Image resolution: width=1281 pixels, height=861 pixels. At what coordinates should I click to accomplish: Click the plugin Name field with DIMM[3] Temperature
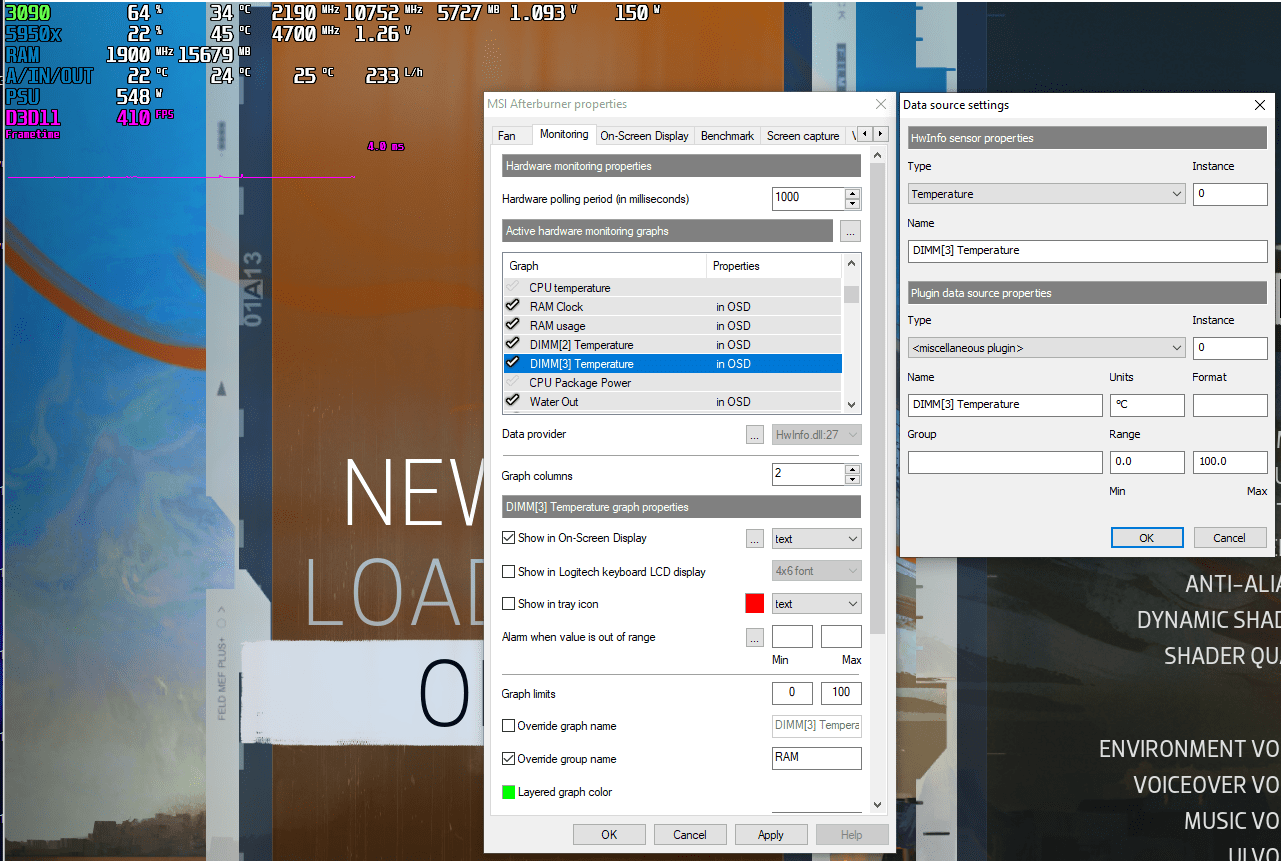(1005, 405)
